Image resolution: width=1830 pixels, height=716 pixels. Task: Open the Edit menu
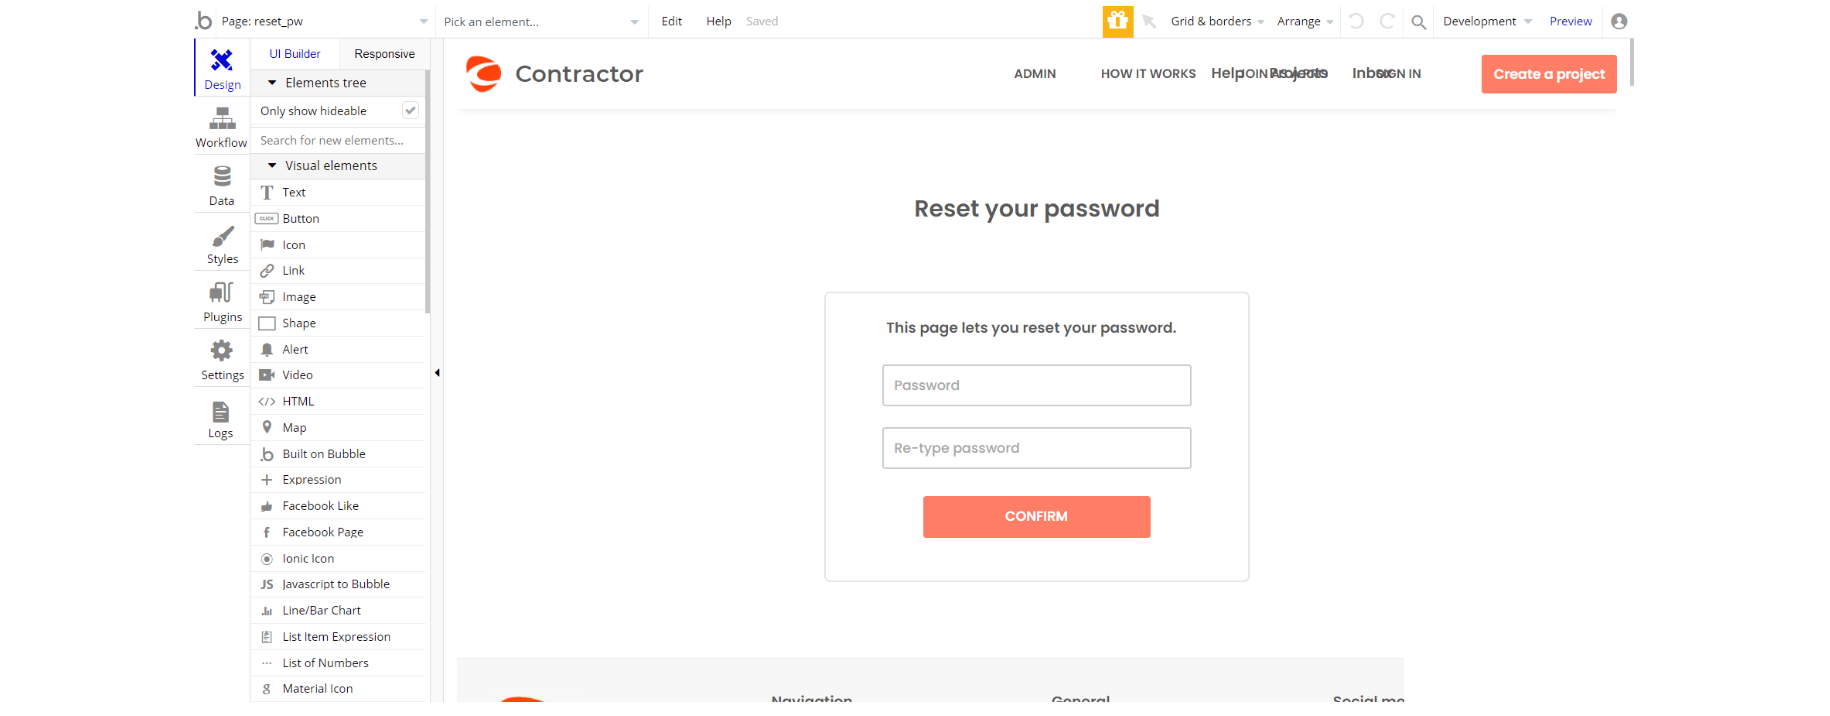tap(672, 21)
